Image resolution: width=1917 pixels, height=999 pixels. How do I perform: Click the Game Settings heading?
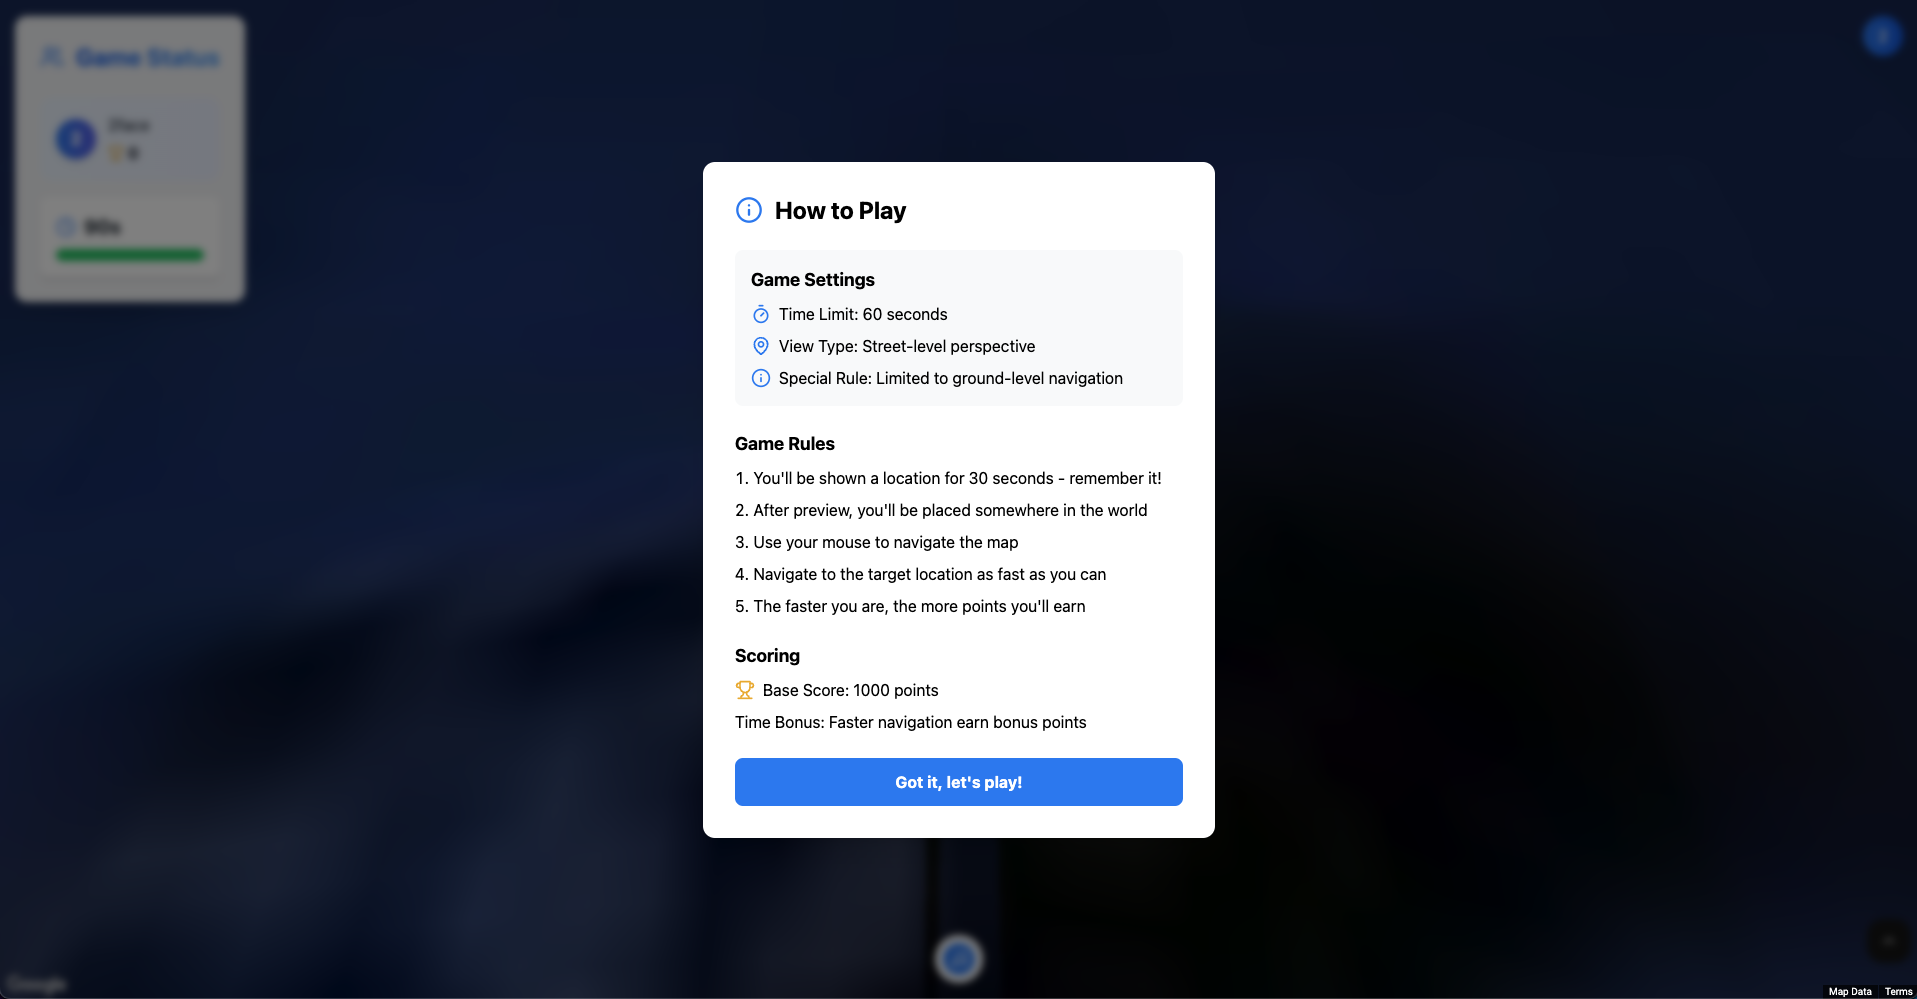[x=813, y=280]
